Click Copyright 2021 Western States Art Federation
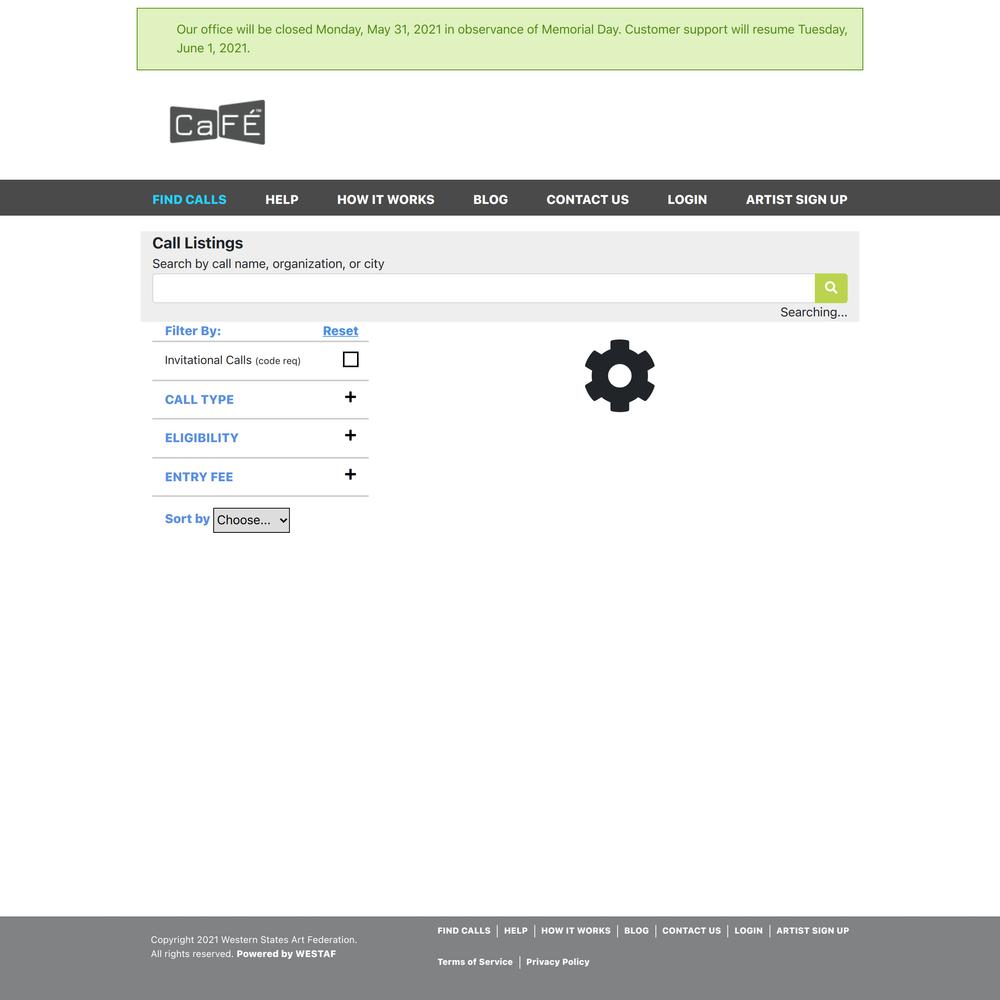The width and height of the screenshot is (1000, 1000). 254,939
